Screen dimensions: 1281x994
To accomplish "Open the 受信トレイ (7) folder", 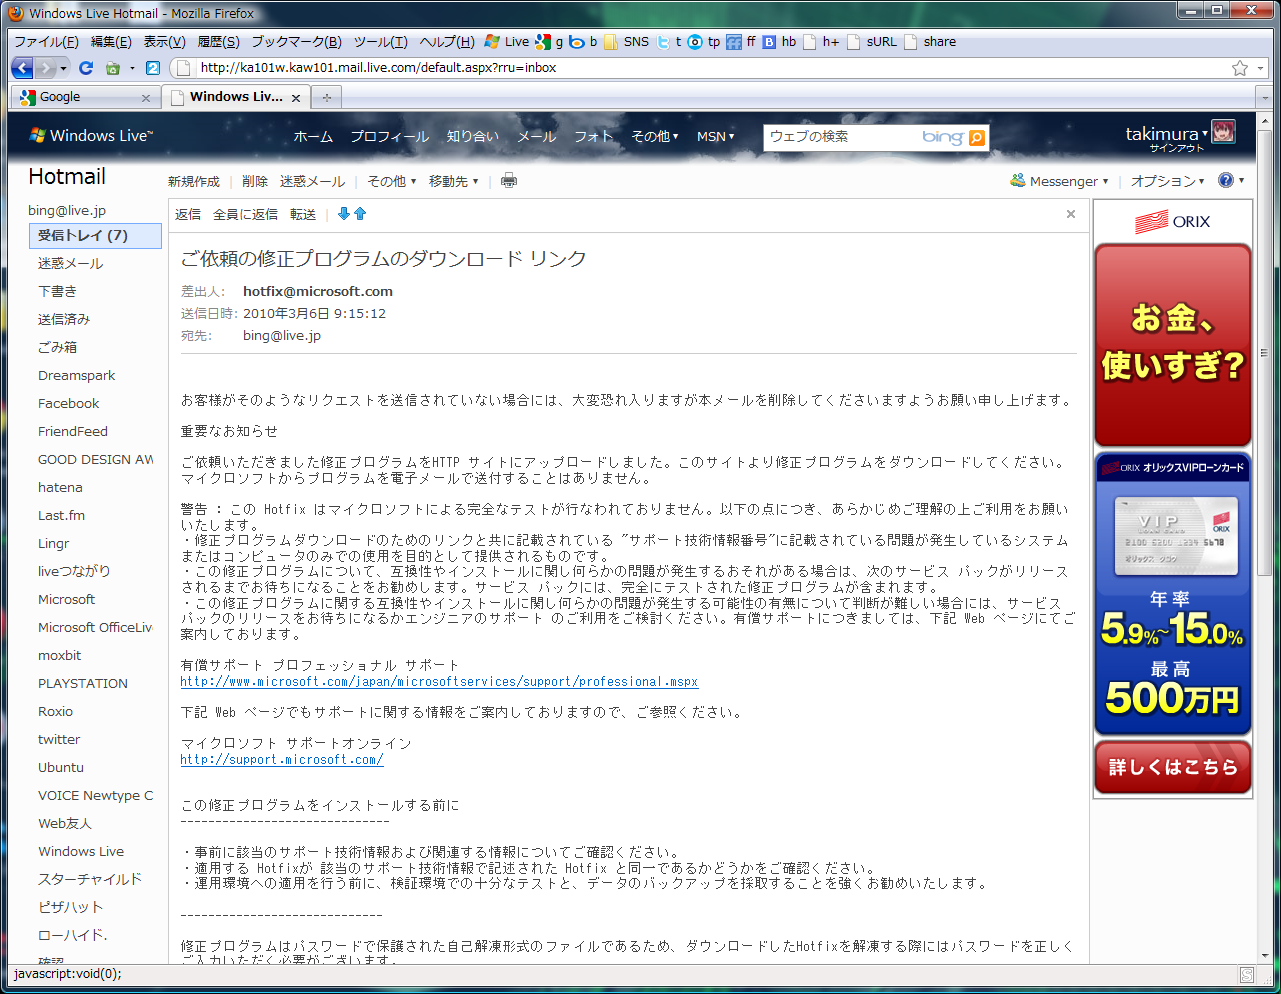I will pyautogui.click(x=95, y=236).
